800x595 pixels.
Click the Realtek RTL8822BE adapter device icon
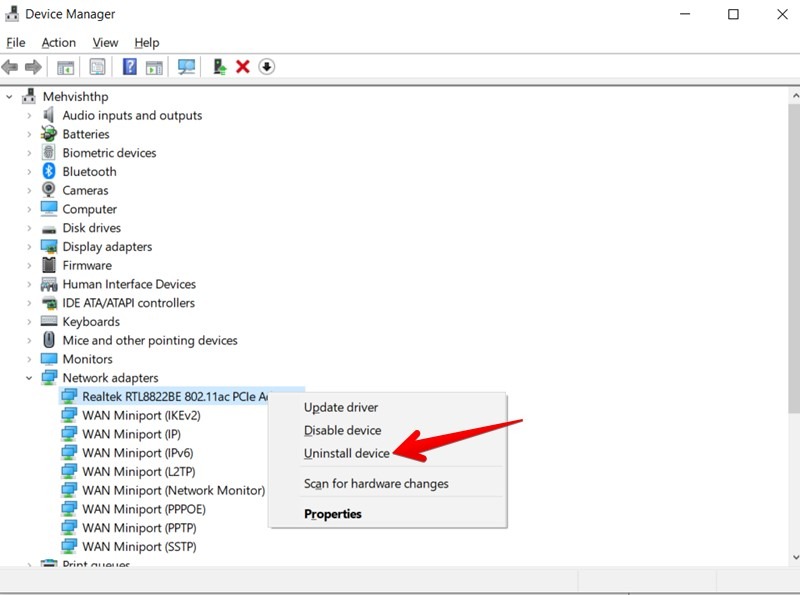coord(69,396)
